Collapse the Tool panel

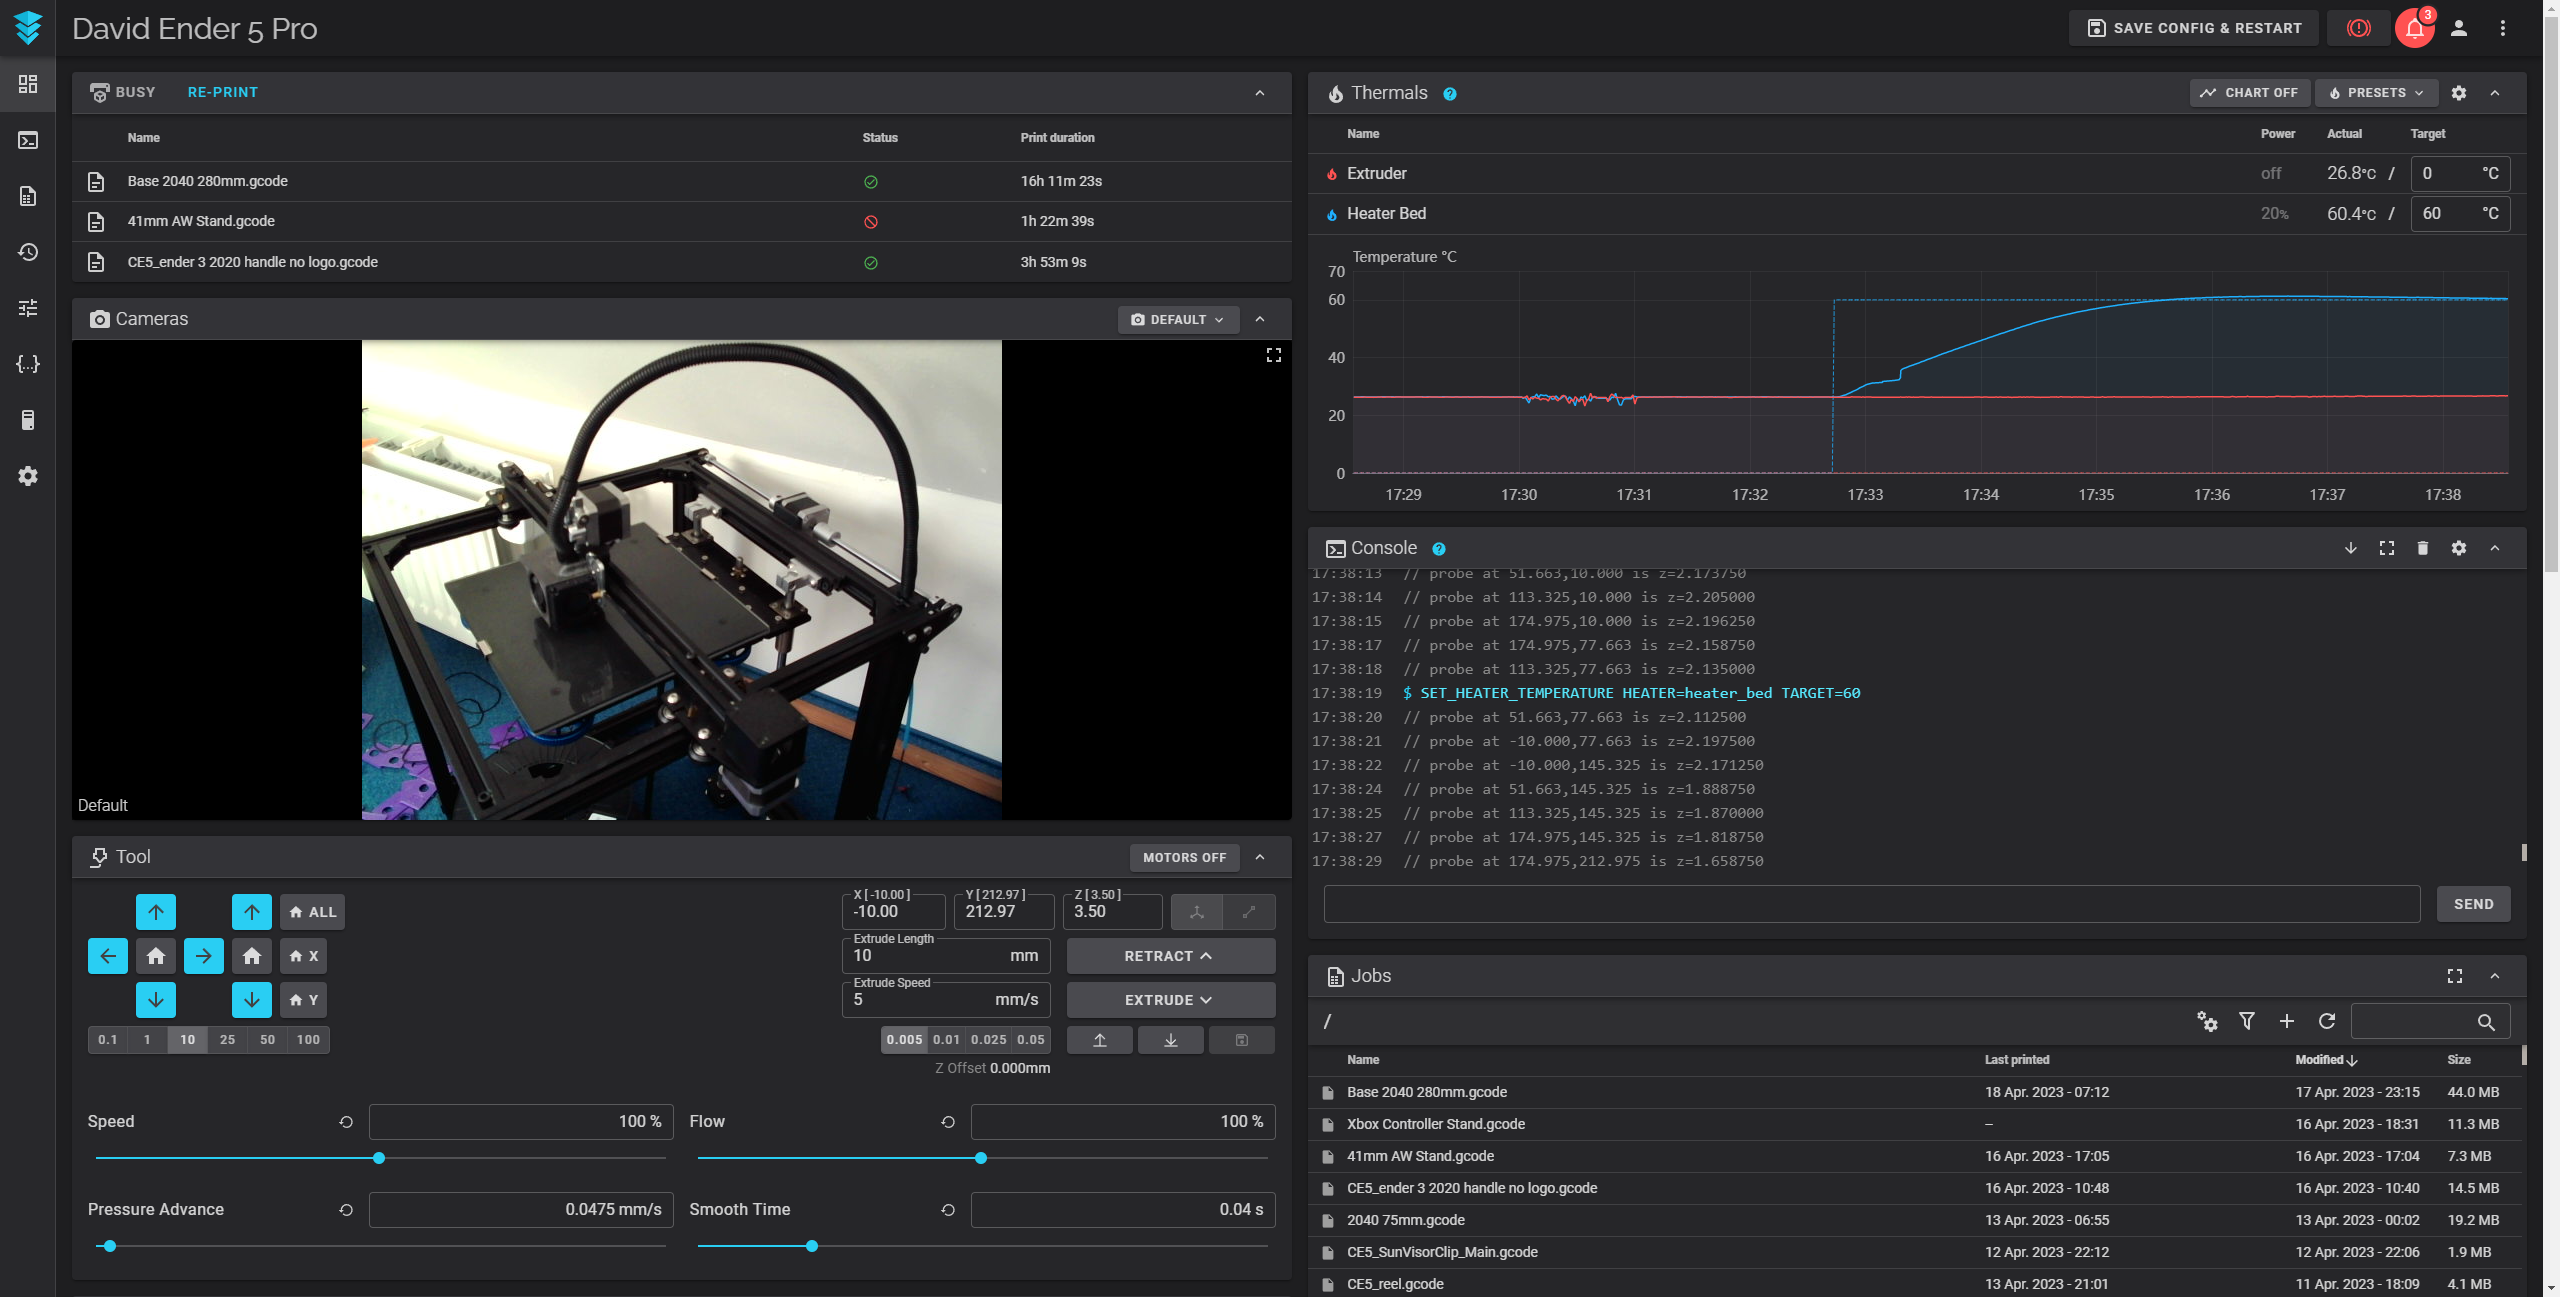click(x=1260, y=857)
